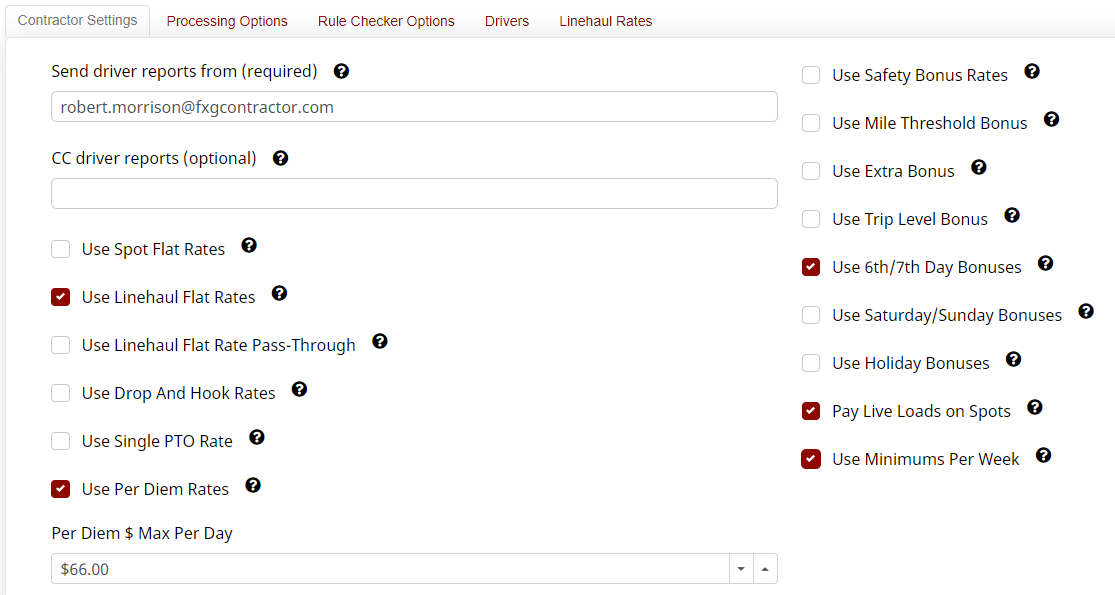This screenshot has width=1115, height=595.
Task: Enable Use Mile Threshold Bonus
Action: pos(811,123)
